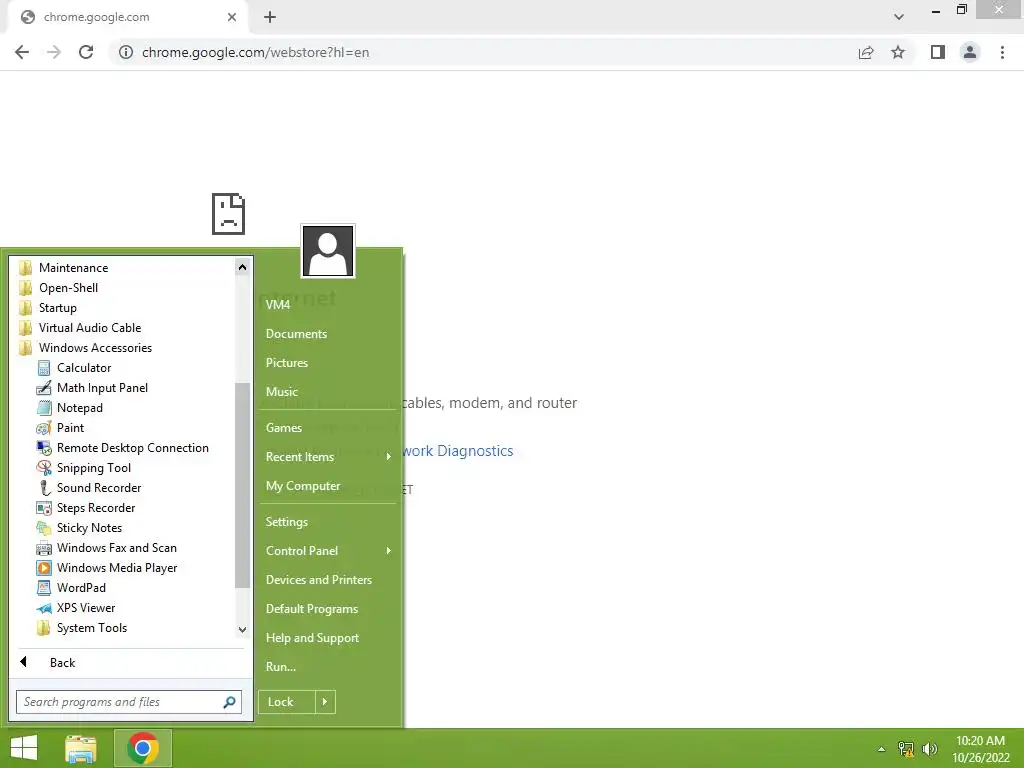
Task: Expand the Startup folder
Action: pos(48,308)
